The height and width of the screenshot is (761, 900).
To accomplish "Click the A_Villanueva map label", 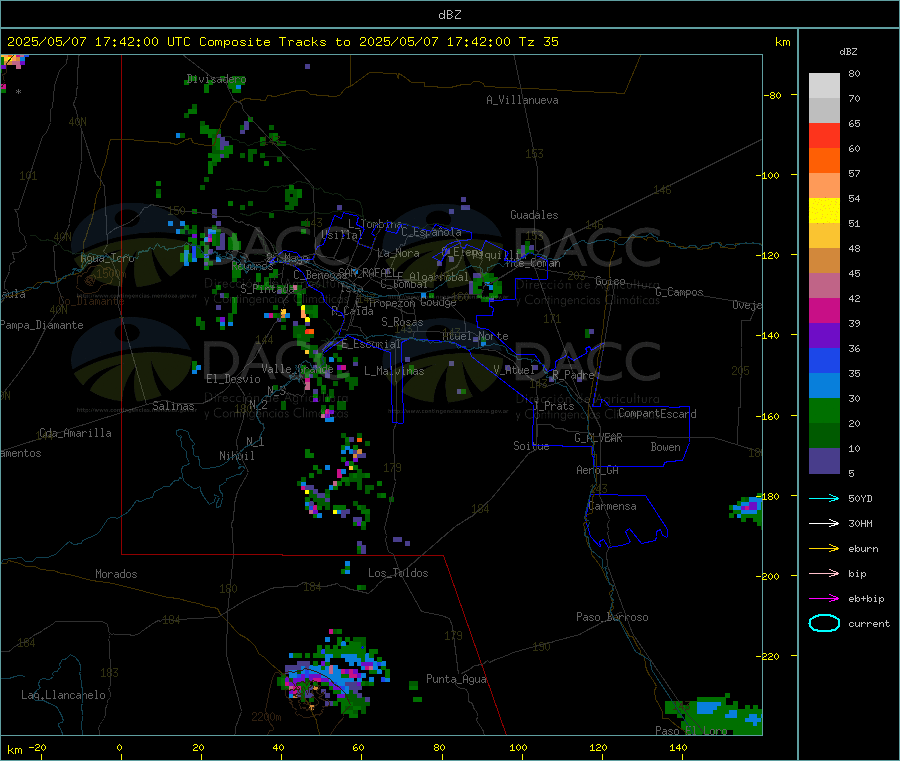I will click(x=522, y=100).
